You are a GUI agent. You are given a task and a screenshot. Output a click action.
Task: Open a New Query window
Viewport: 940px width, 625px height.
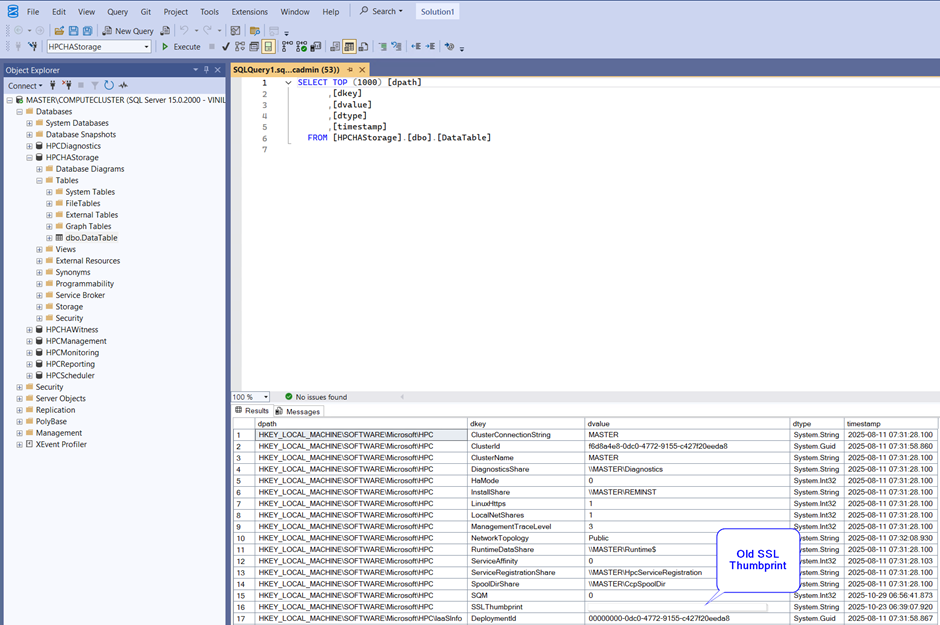point(128,31)
